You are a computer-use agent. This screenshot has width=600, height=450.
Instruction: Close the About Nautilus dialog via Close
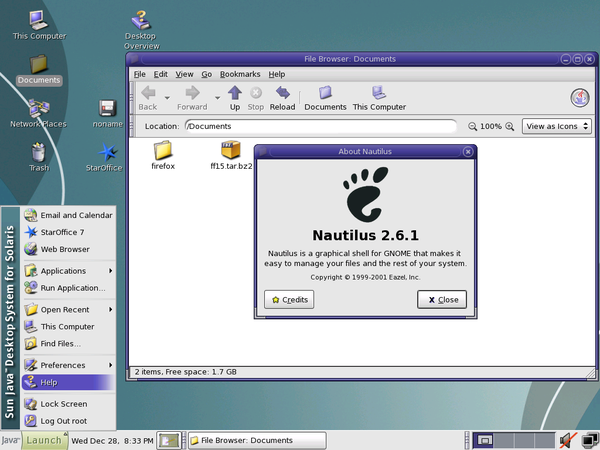pyautogui.click(x=442, y=300)
